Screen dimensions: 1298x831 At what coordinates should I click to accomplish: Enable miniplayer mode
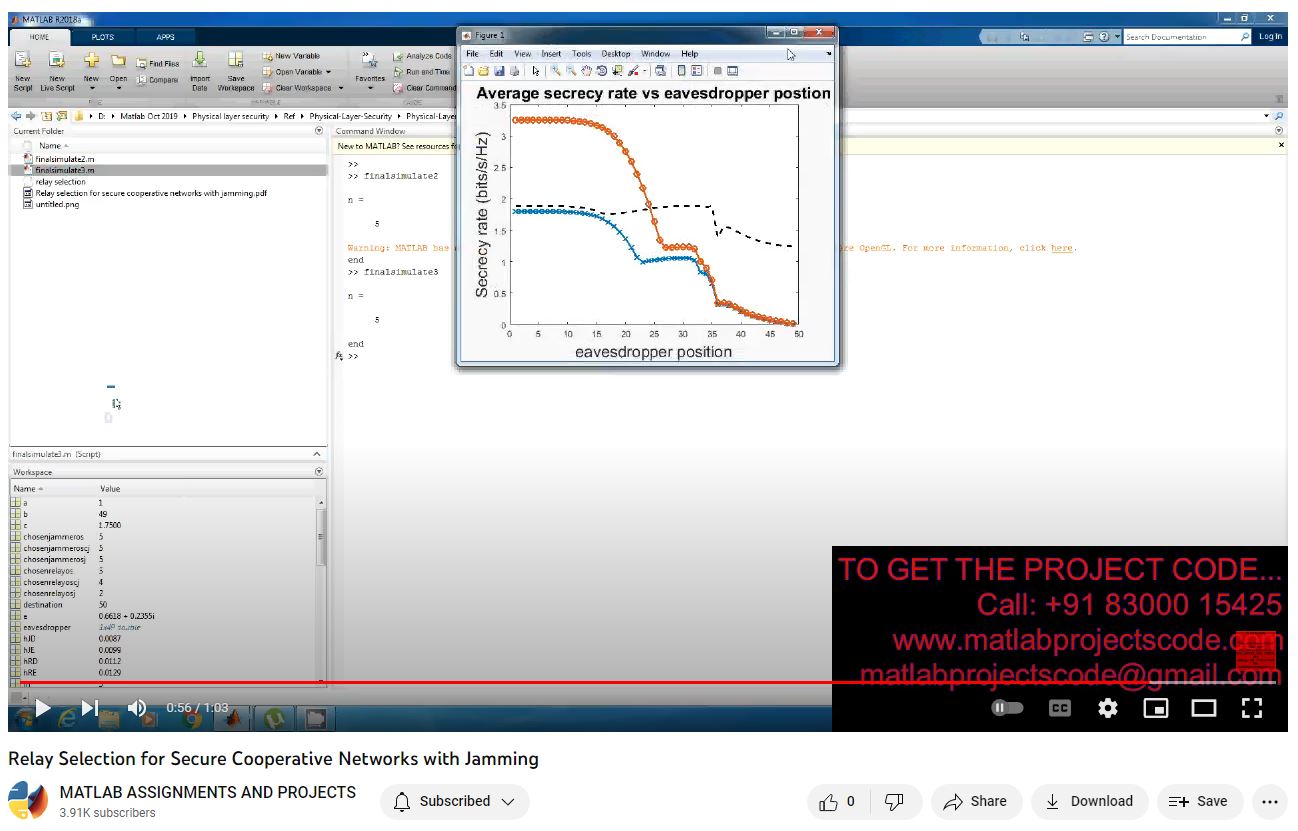click(1156, 708)
